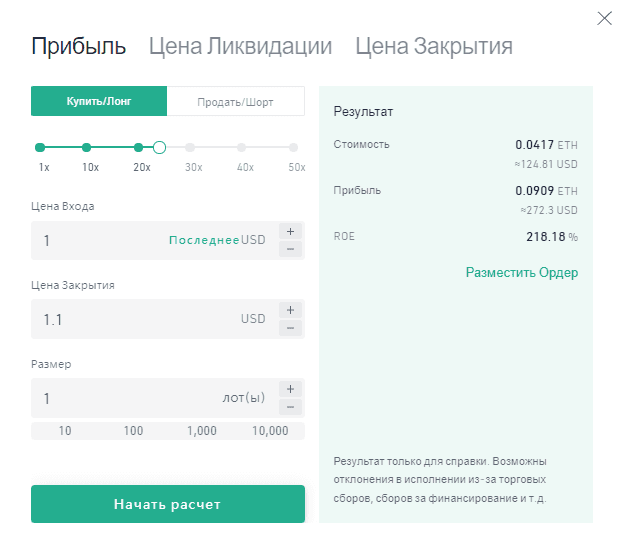Click the 0.0417 ETH cost value
The width and height of the screenshot is (625, 546).
coord(546,145)
